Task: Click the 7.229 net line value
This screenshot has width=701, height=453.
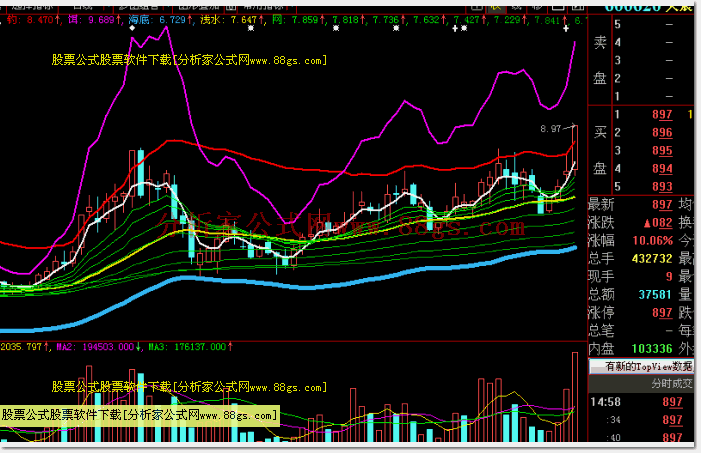Action: click(x=511, y=20)
